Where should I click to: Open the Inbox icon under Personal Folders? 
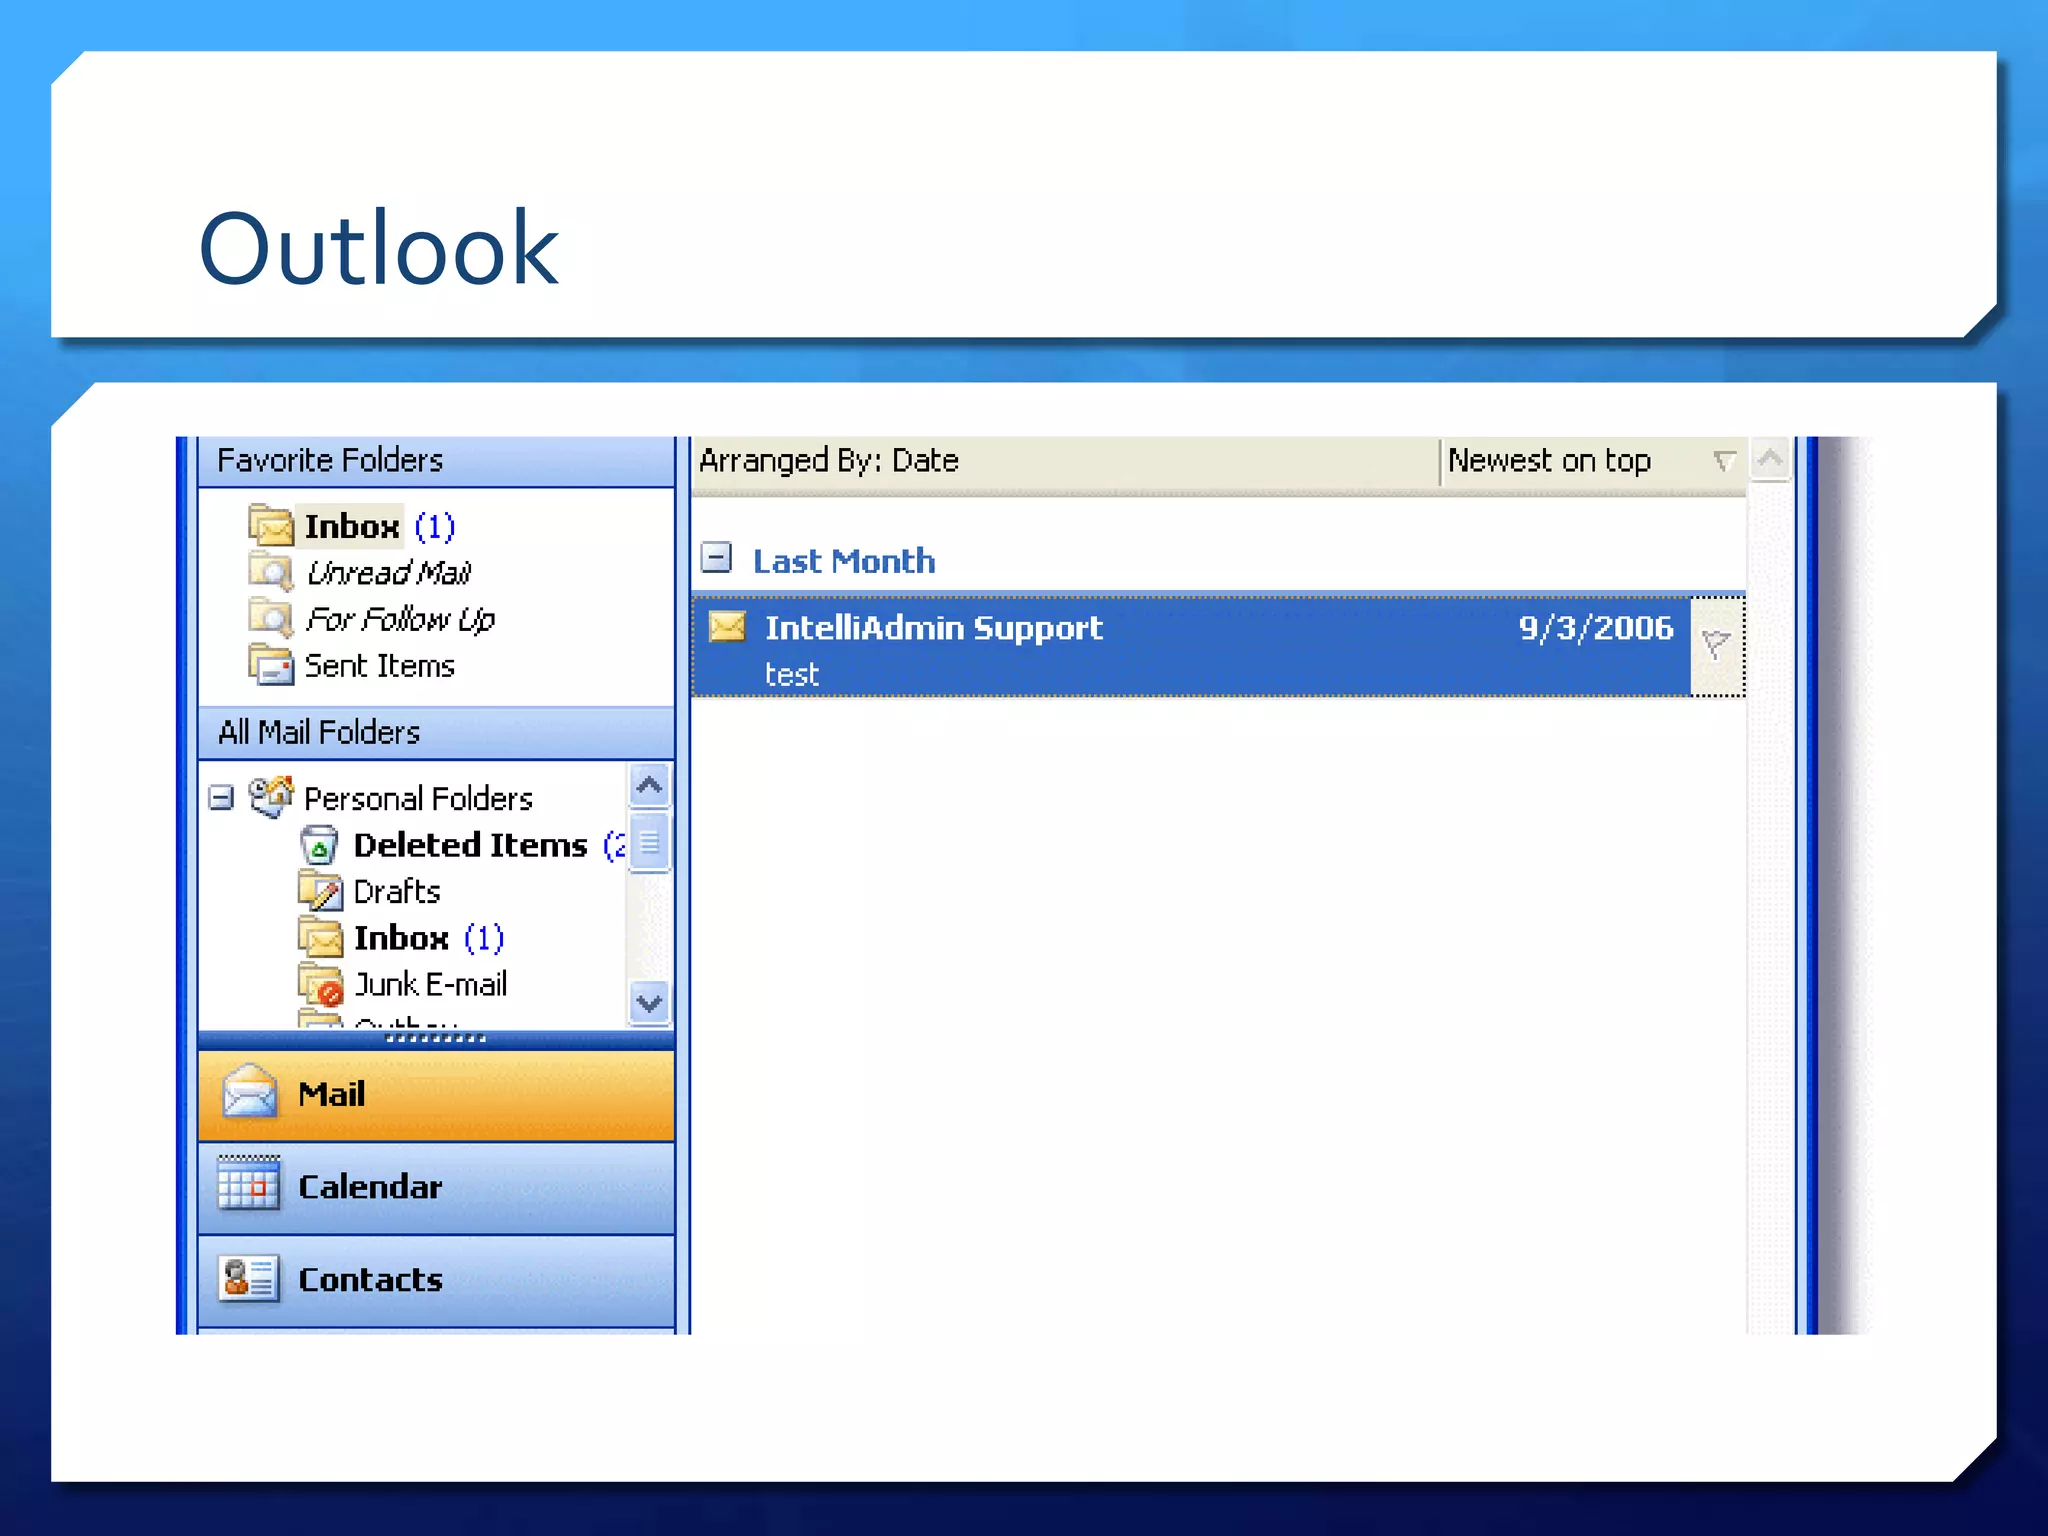click(320, 936)
